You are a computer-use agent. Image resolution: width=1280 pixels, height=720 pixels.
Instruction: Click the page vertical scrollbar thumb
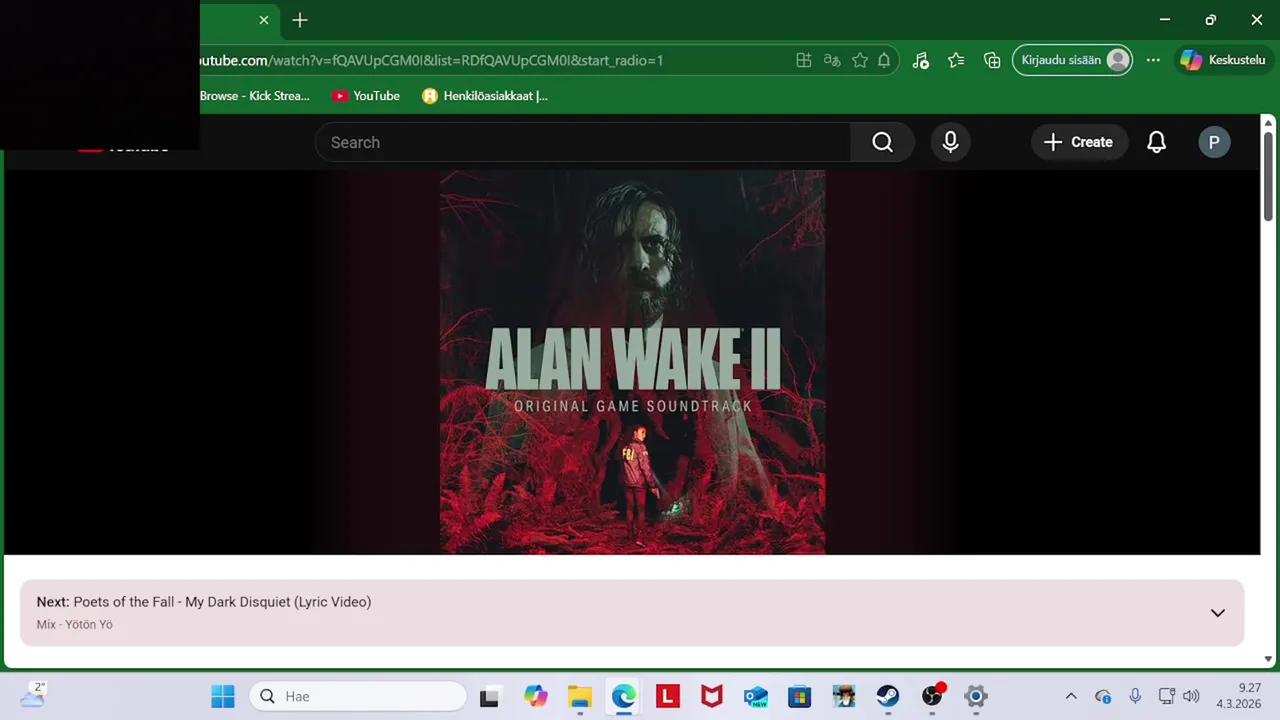[x=1268, y=175]
